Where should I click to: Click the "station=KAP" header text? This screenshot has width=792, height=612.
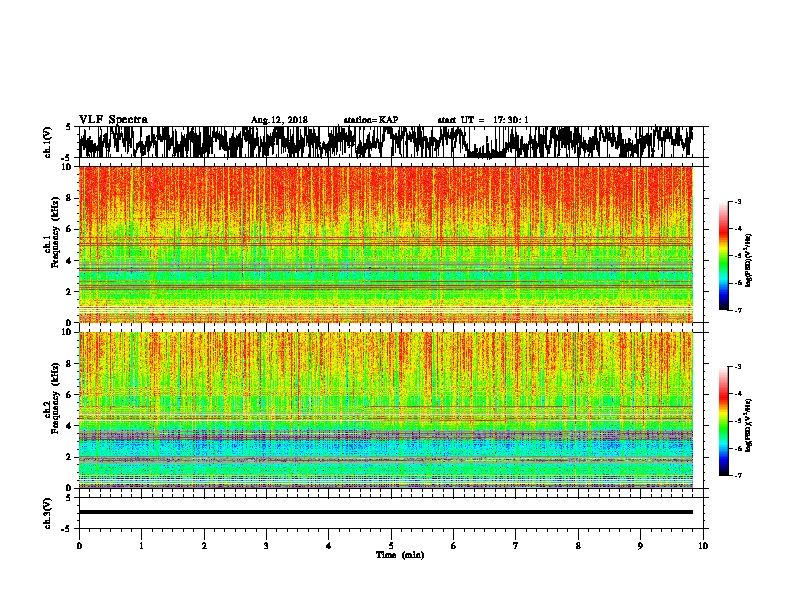coord(371,120)
